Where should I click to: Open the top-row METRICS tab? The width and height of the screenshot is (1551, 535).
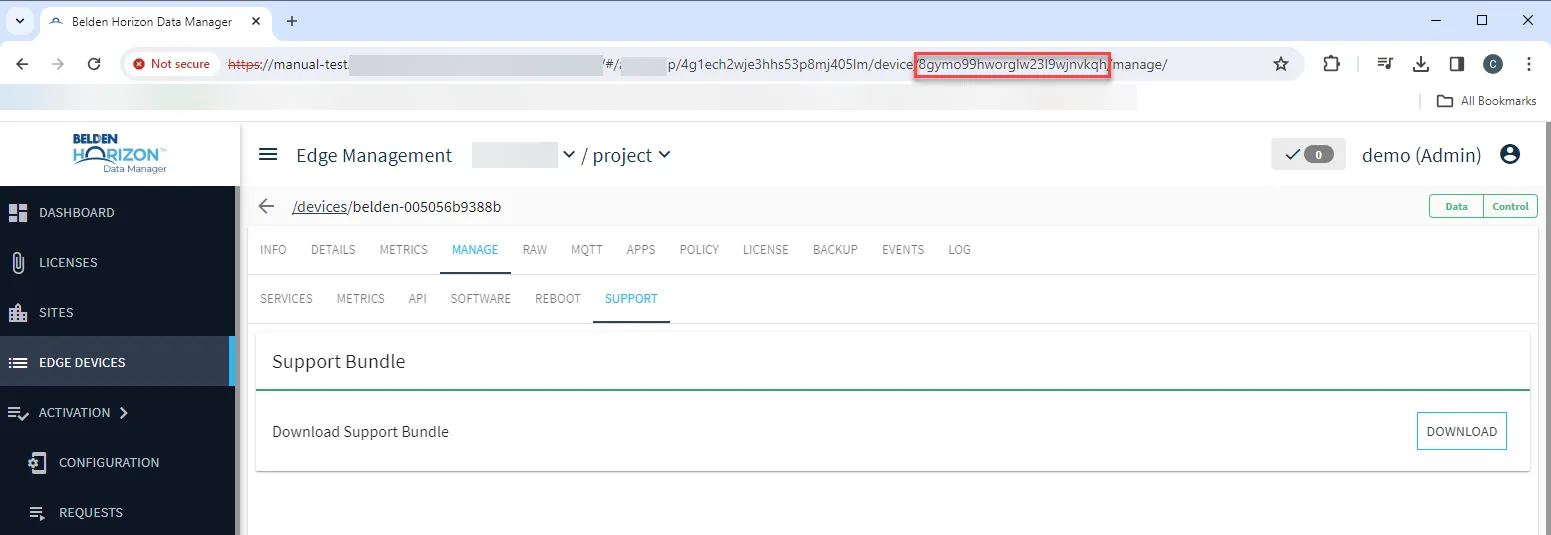click(x=404, y=250)
